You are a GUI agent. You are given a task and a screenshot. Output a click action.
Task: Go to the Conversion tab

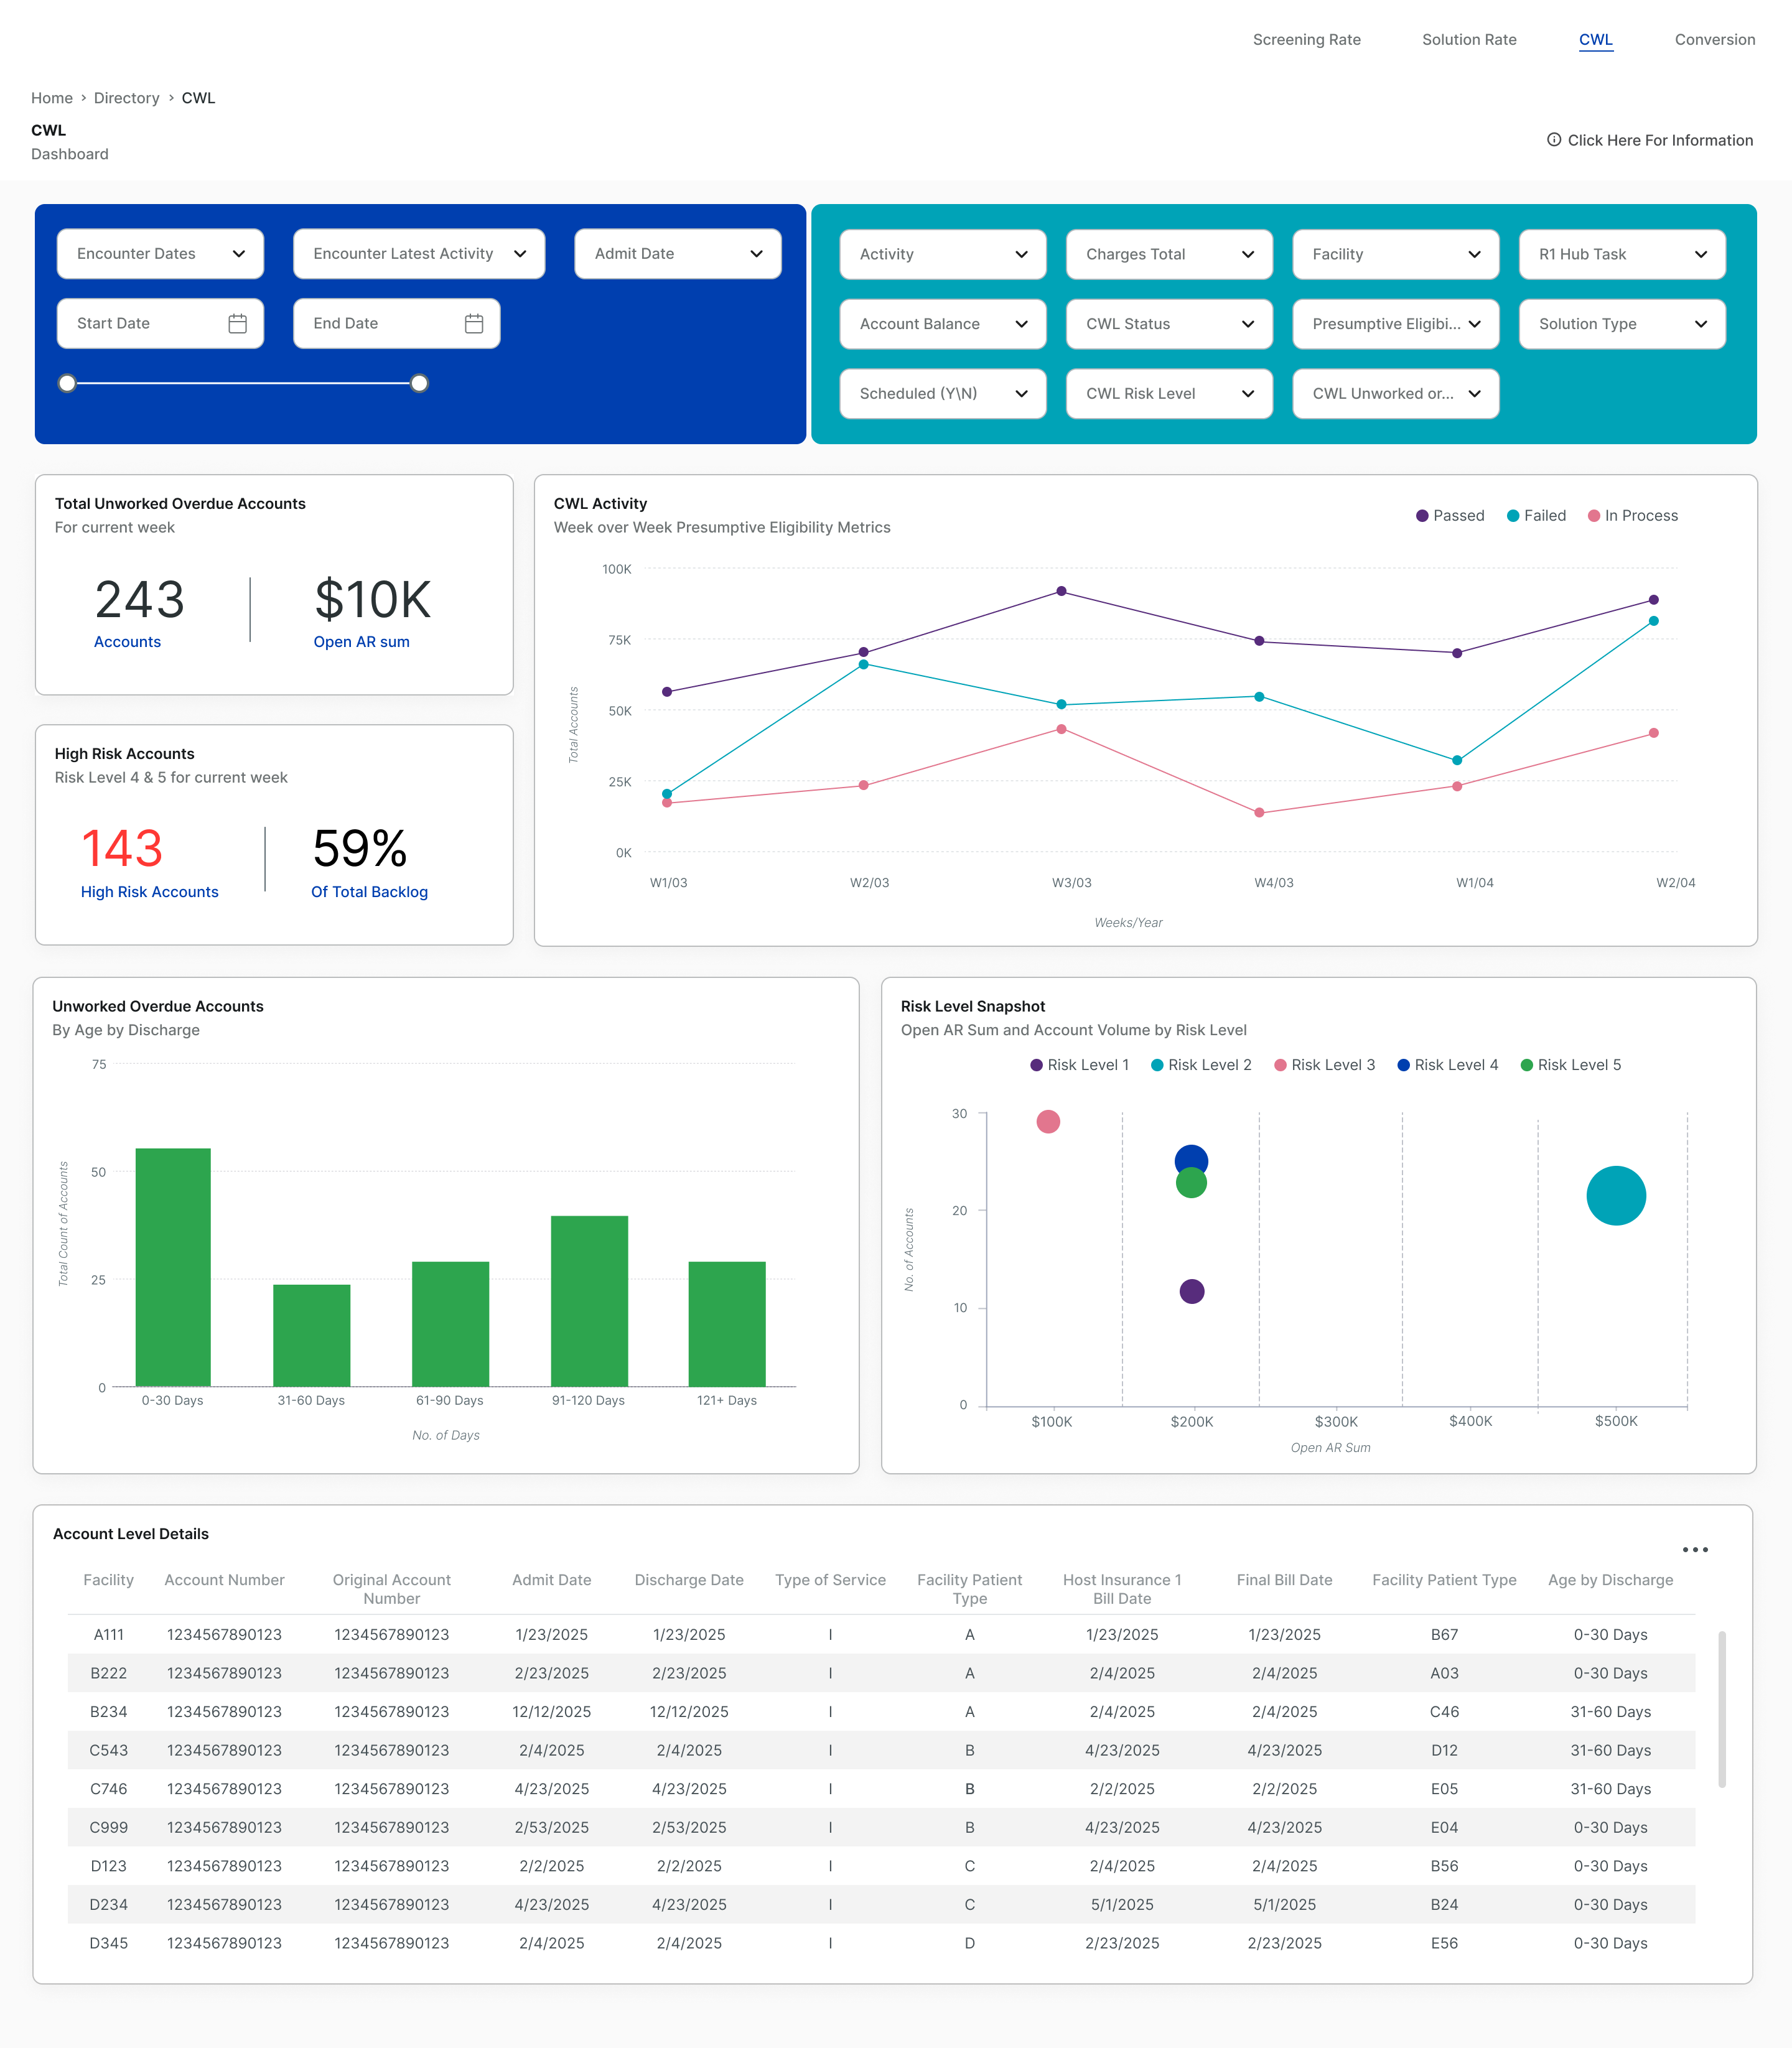pos(1714,40)
